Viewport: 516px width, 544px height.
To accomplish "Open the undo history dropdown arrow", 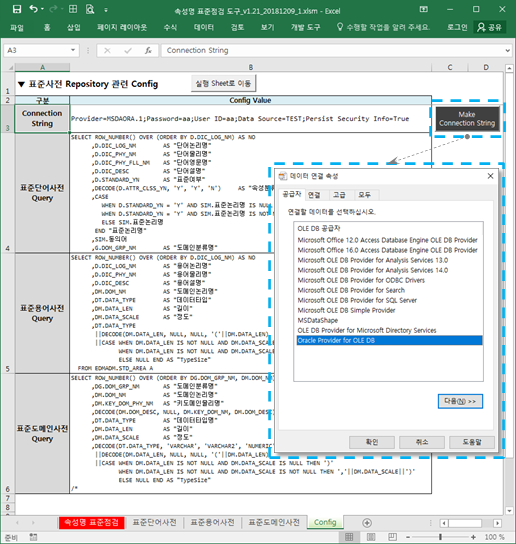I will [42, 9].
